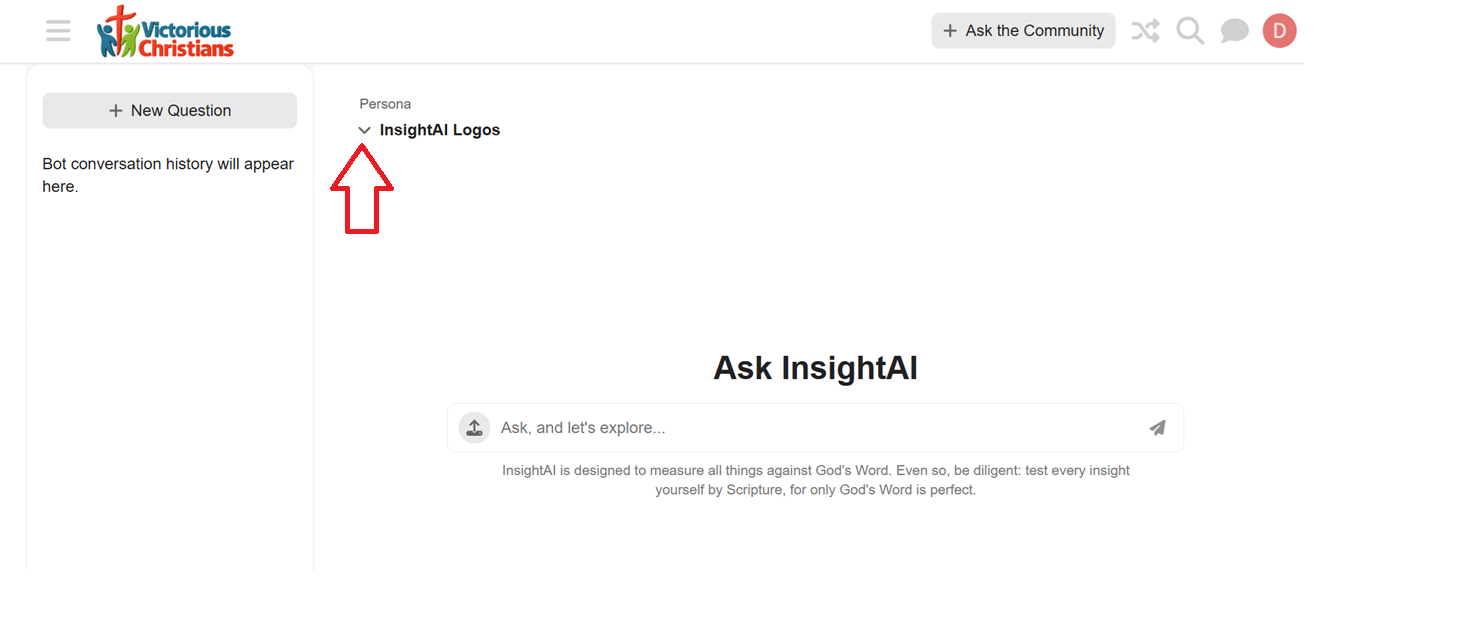Focus the "Ask, and let's explore..." field
Viewport: 1476px width, 634px height.
[815, 428]
